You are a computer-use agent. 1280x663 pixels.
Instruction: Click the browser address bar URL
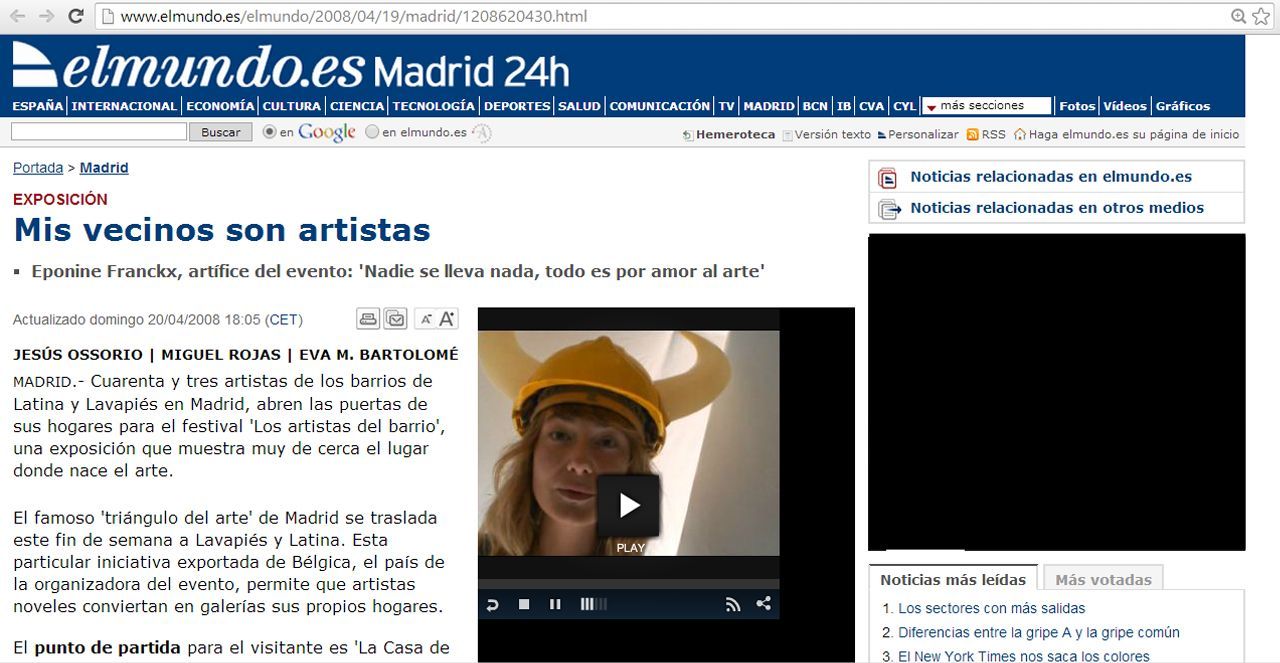[x=354, y=16]
